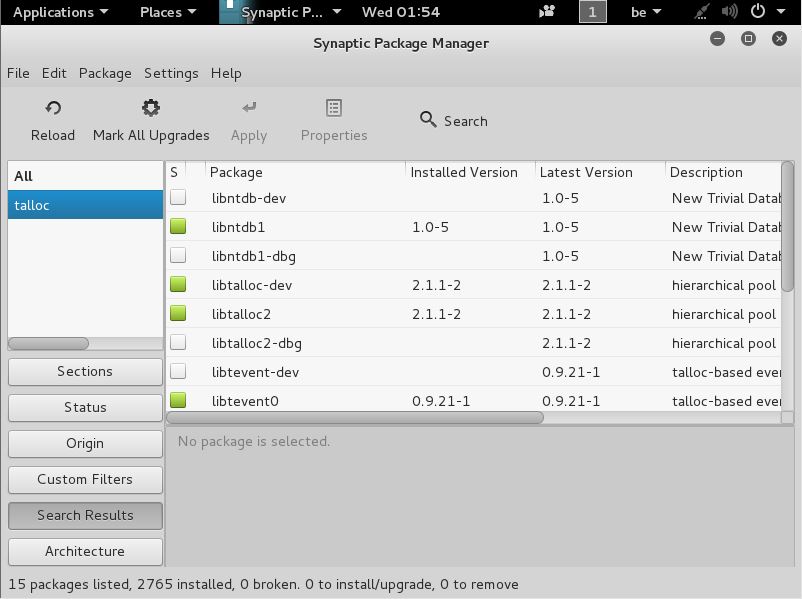Minimize the Synaptic window
This screenshot has width=802, height=599.
pos(718,38)
